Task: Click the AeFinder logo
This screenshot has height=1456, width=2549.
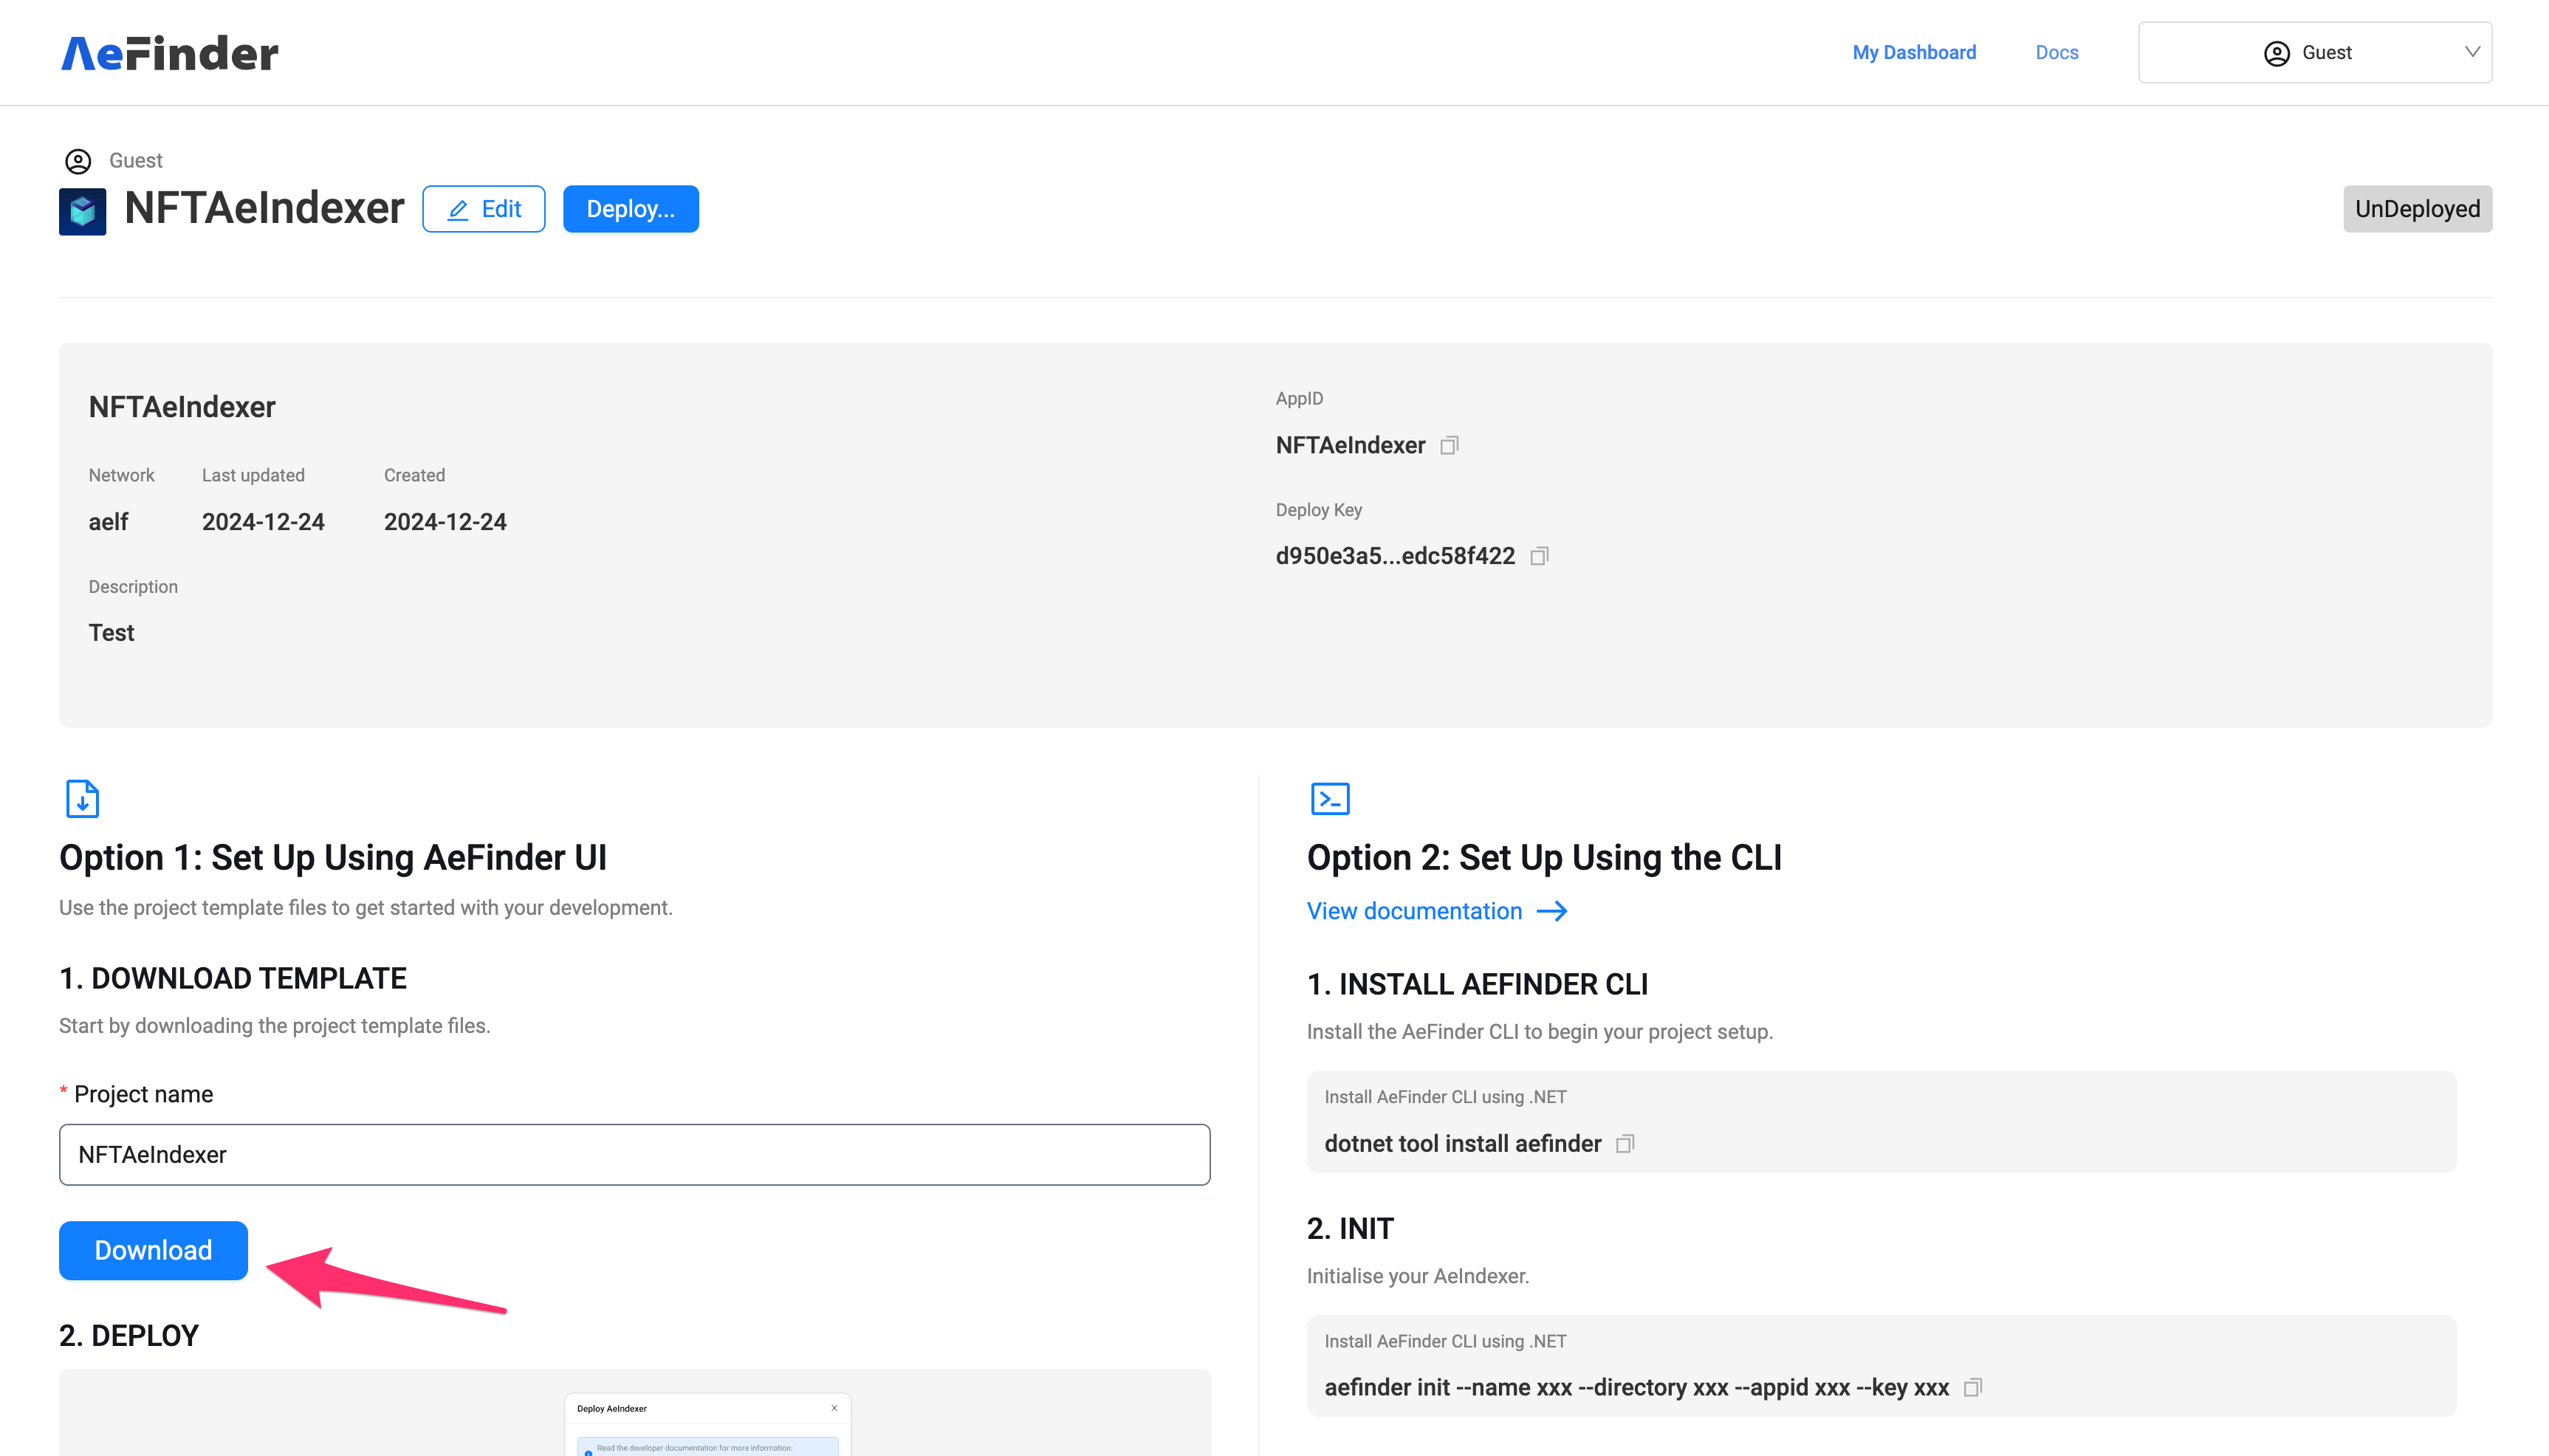Action: pyautogui.click(x=169, y=53)
